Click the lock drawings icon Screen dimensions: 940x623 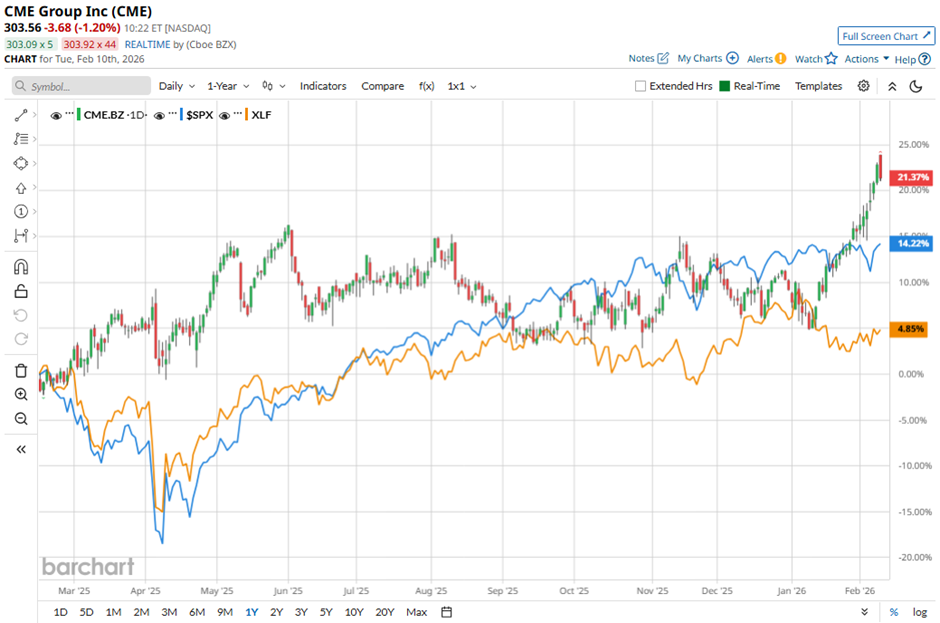(21, 292)
